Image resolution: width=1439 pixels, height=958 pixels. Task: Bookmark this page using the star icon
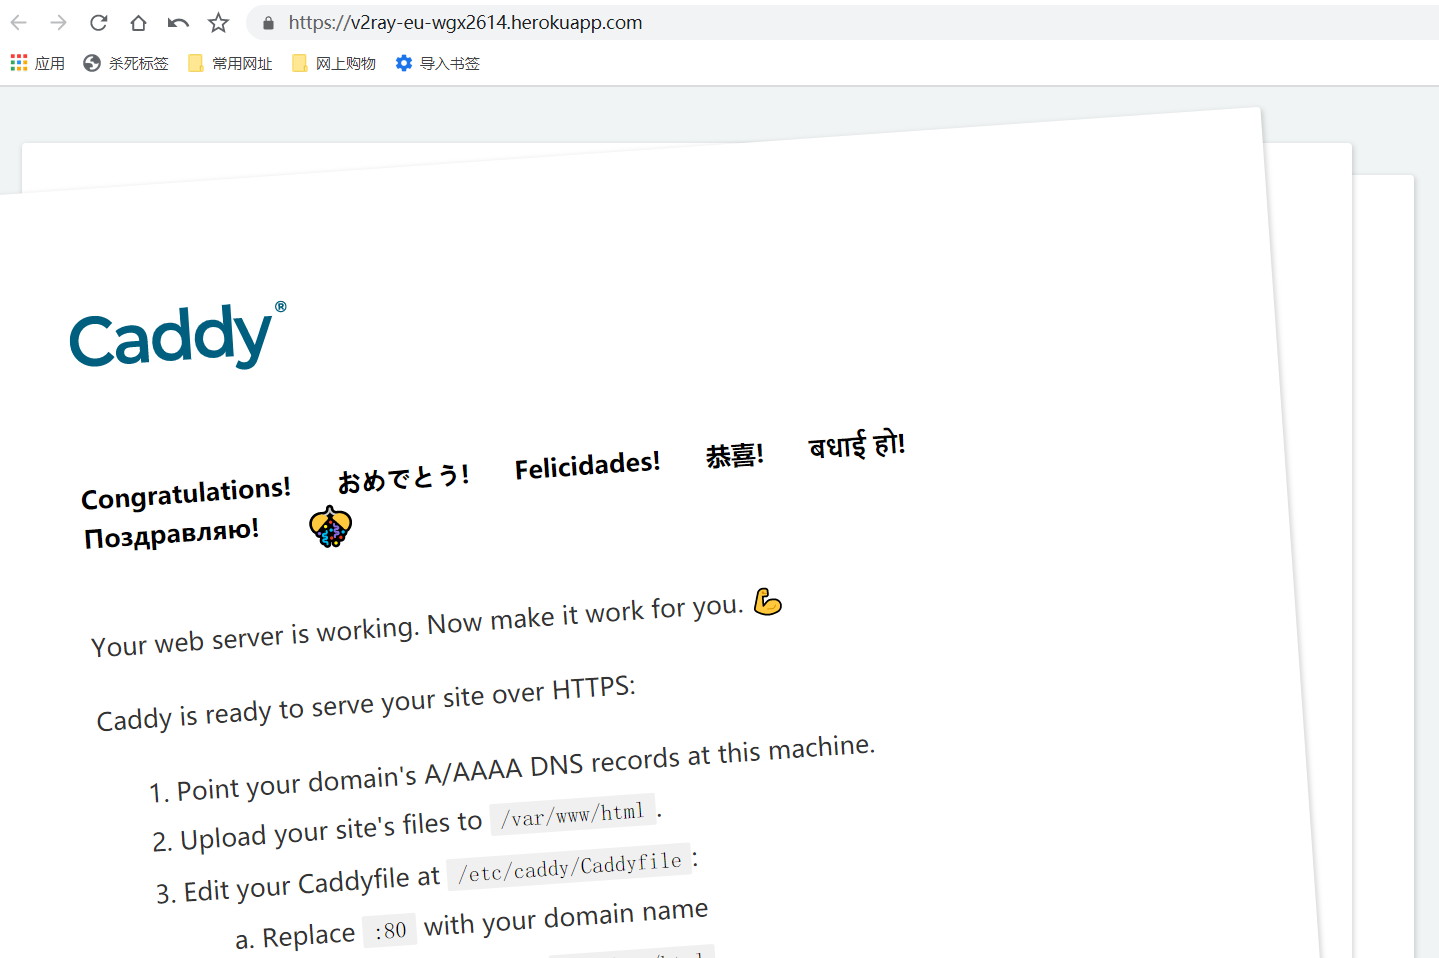218,22
